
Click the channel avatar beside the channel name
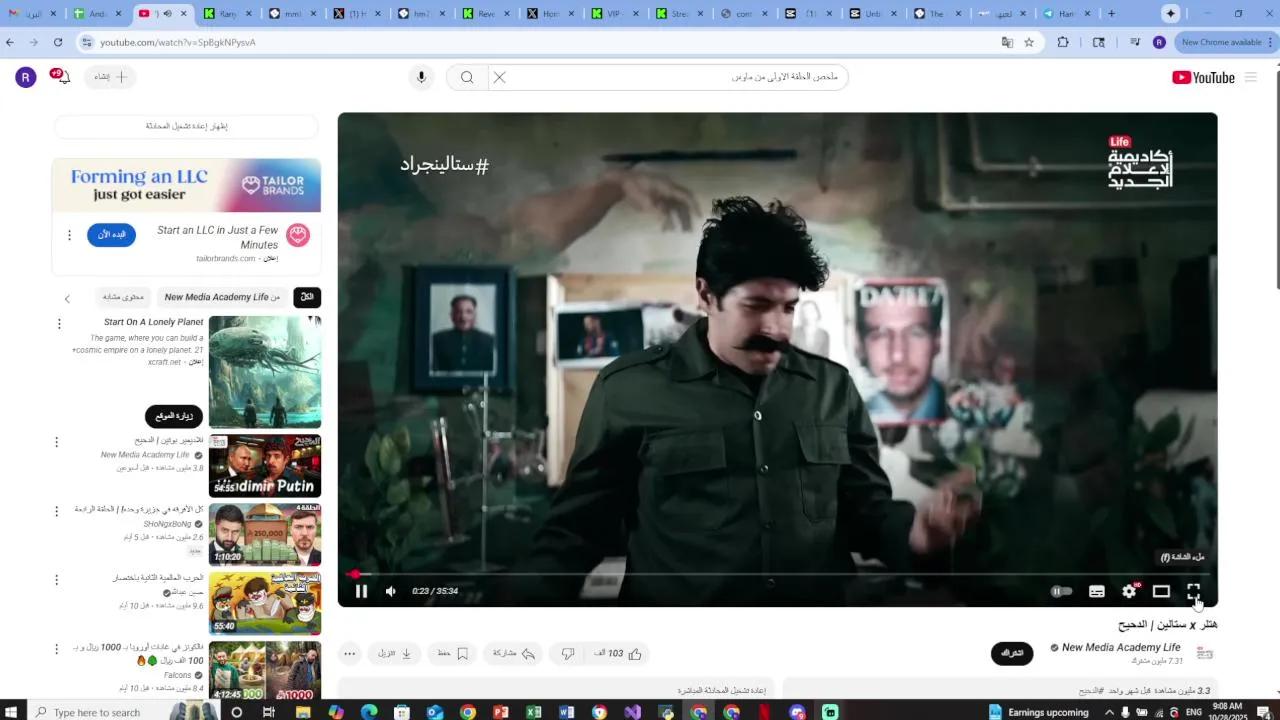point(1204,653)
